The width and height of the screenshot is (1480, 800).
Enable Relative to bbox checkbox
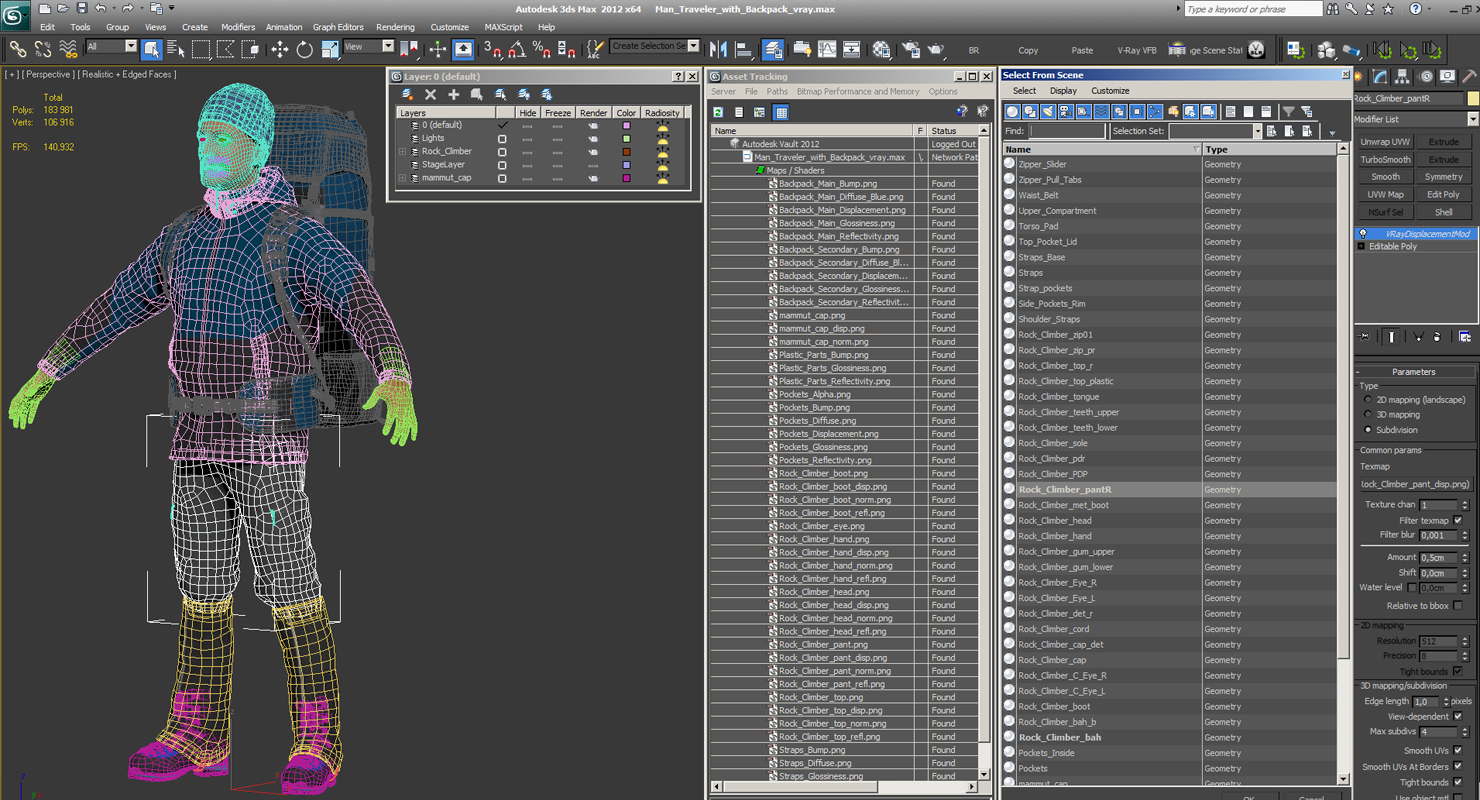pos(1458,606)
